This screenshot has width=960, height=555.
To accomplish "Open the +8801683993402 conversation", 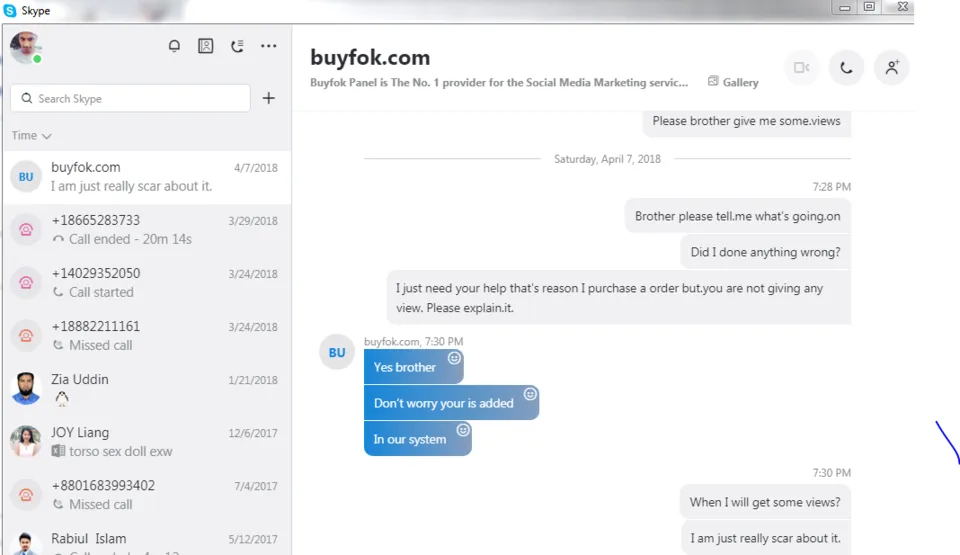I will pos(147,495).
